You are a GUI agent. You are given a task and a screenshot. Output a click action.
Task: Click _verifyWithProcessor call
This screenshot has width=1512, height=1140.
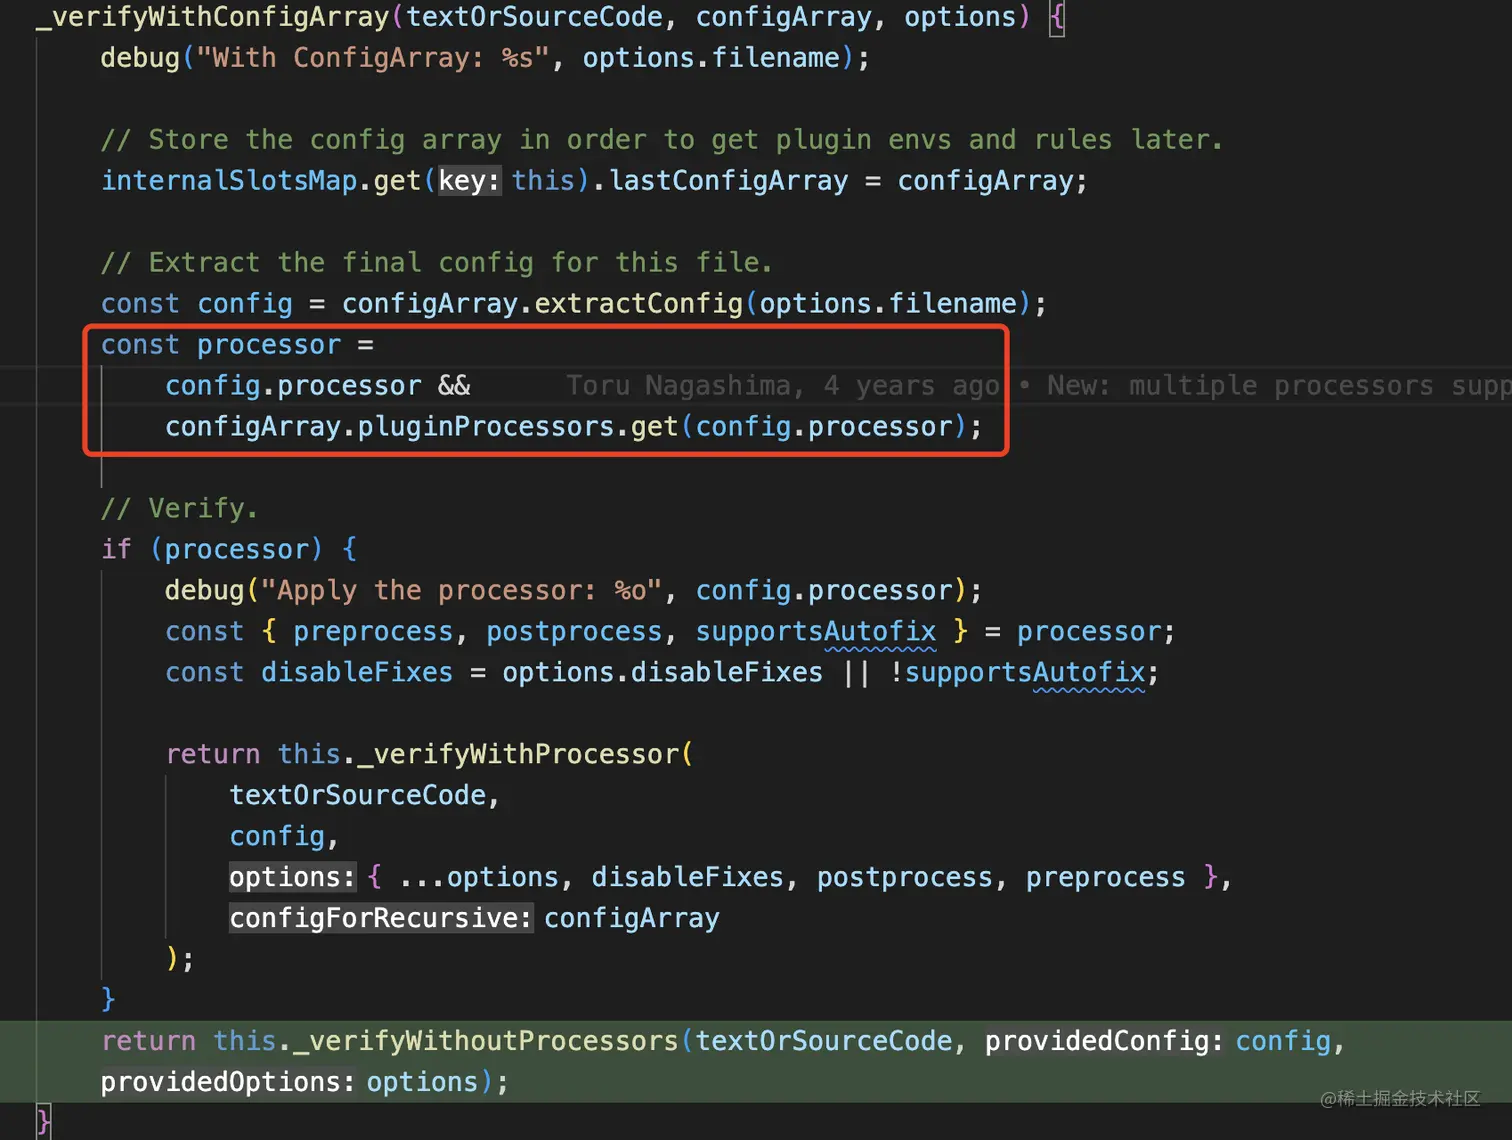click(517, 755)
